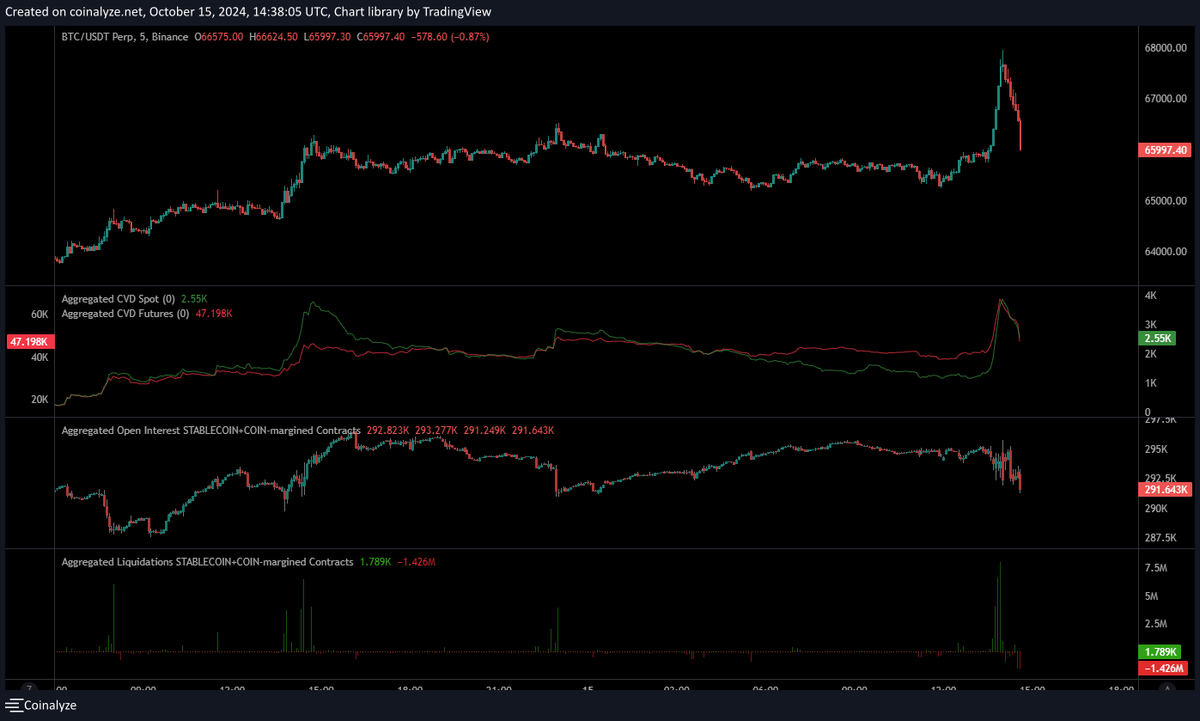Click the Aggregated CVD Spot legend

(120, 298)
